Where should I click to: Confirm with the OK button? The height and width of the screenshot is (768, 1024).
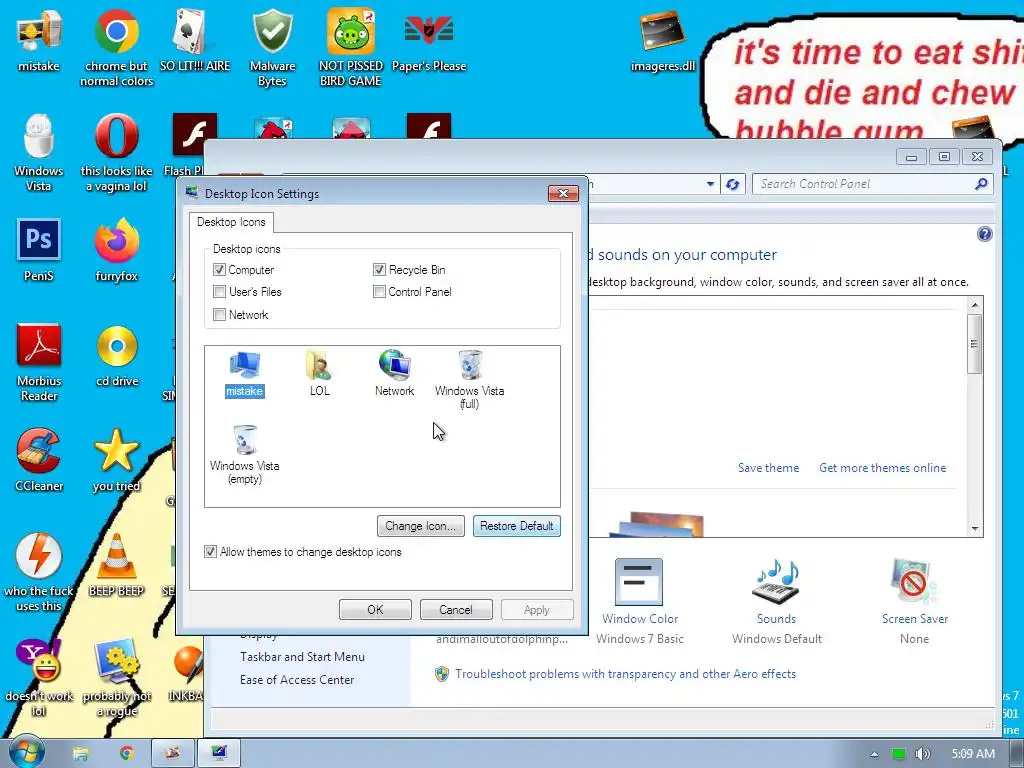tap(376, 609)
